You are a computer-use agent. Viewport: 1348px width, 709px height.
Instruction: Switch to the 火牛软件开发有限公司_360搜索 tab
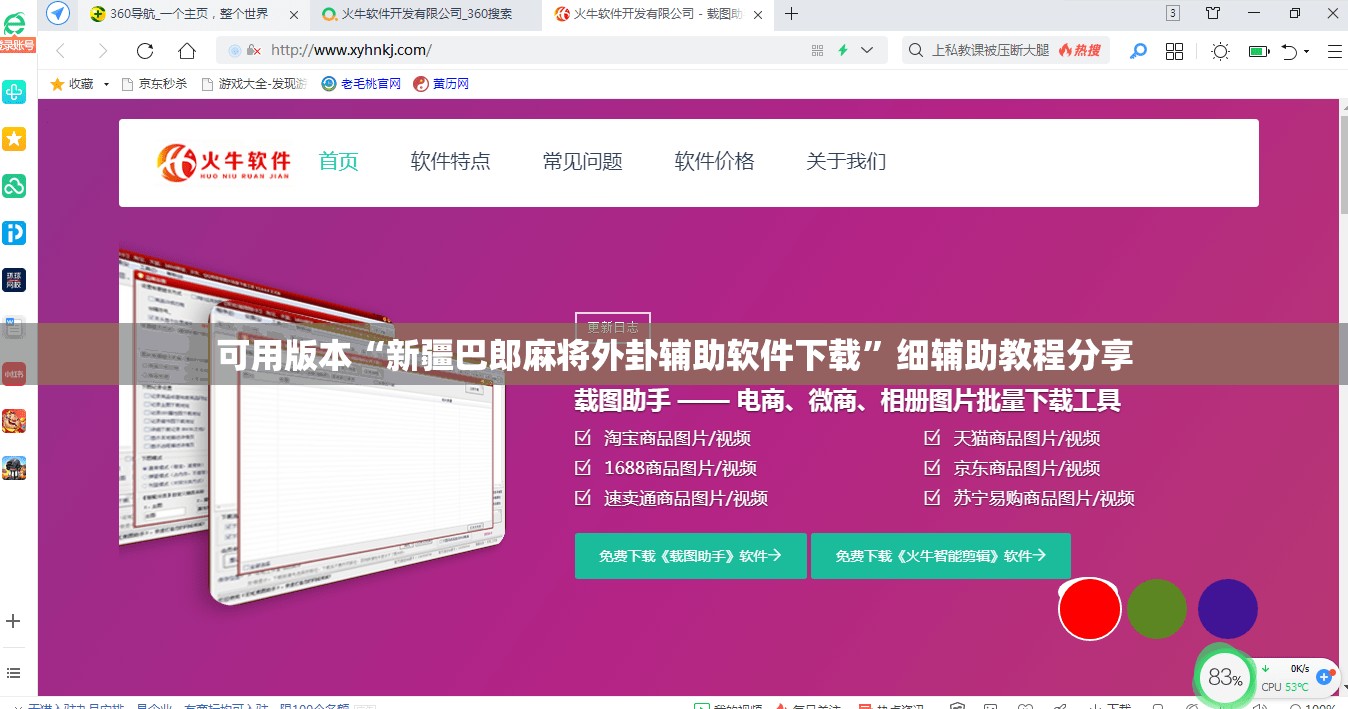coord(424,13)
